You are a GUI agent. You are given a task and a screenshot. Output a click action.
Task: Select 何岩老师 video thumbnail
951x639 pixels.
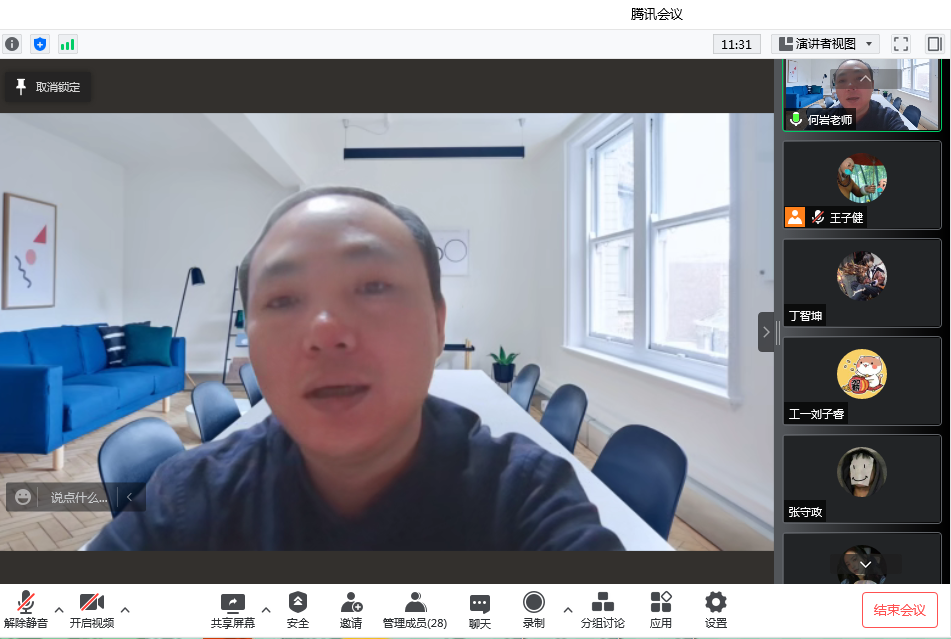862,95
